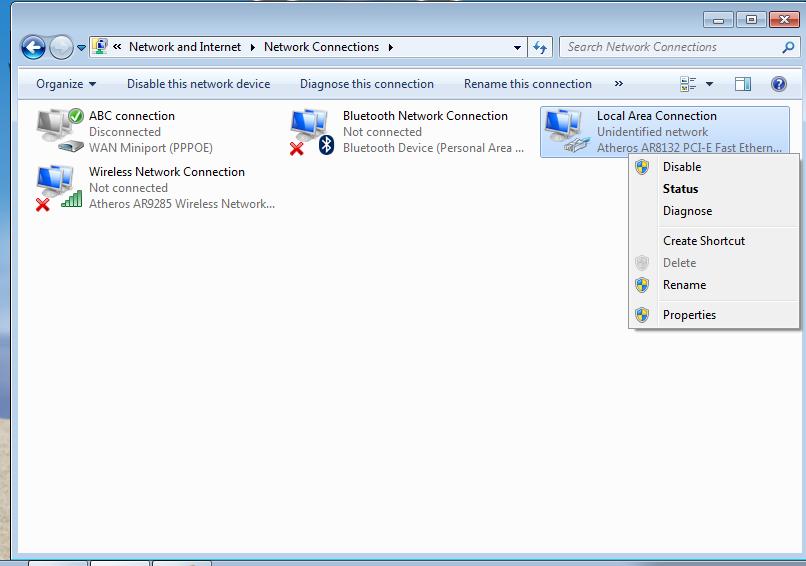The width and height of the screenshot is (806, 566).
Task: Open recent pages dropdown beside navigation arrows
Action: click(81, 48)
